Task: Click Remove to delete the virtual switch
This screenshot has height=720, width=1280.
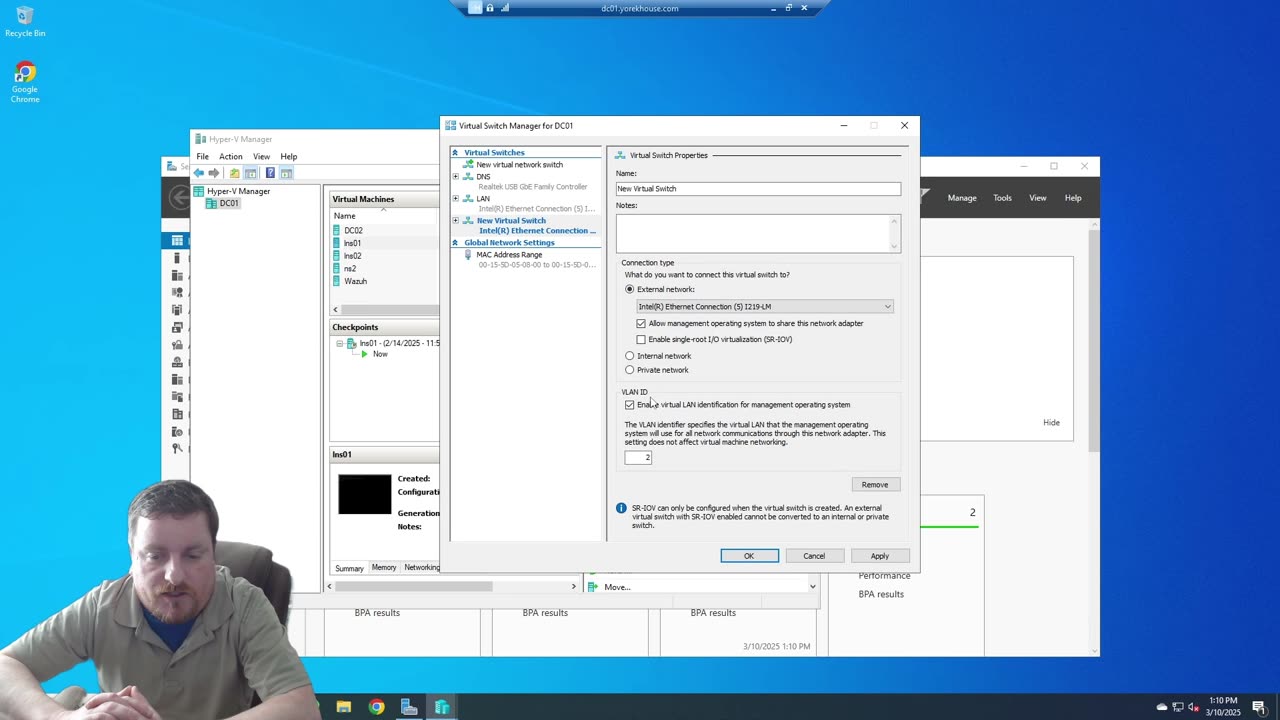Action: click(875, 484)
